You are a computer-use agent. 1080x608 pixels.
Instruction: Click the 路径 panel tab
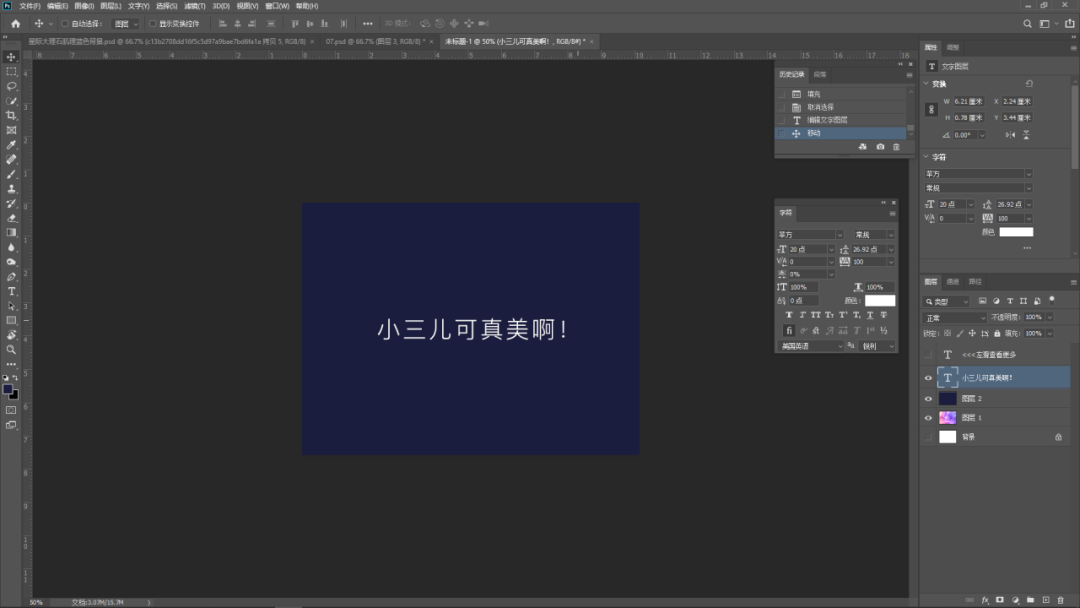pos(975,282)
